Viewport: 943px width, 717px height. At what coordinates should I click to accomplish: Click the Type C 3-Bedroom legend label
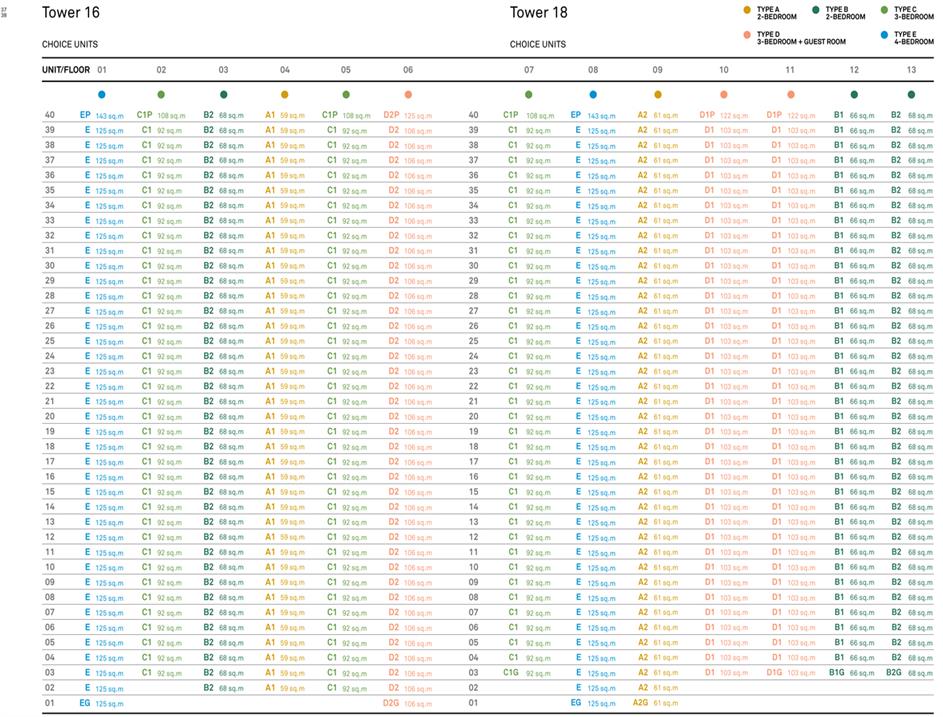pyautogui.click(x=913, y=13)
